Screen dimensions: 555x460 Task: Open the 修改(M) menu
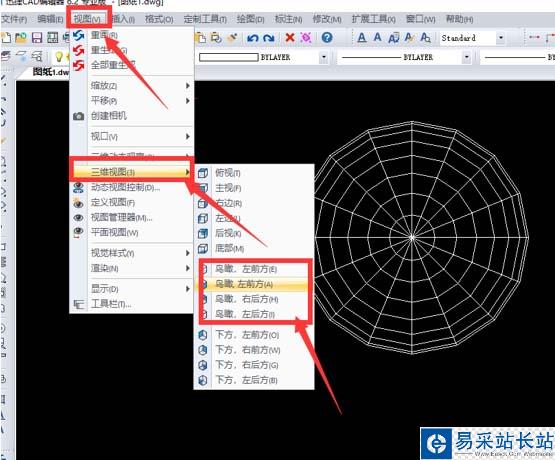click(x=327, y=19)
